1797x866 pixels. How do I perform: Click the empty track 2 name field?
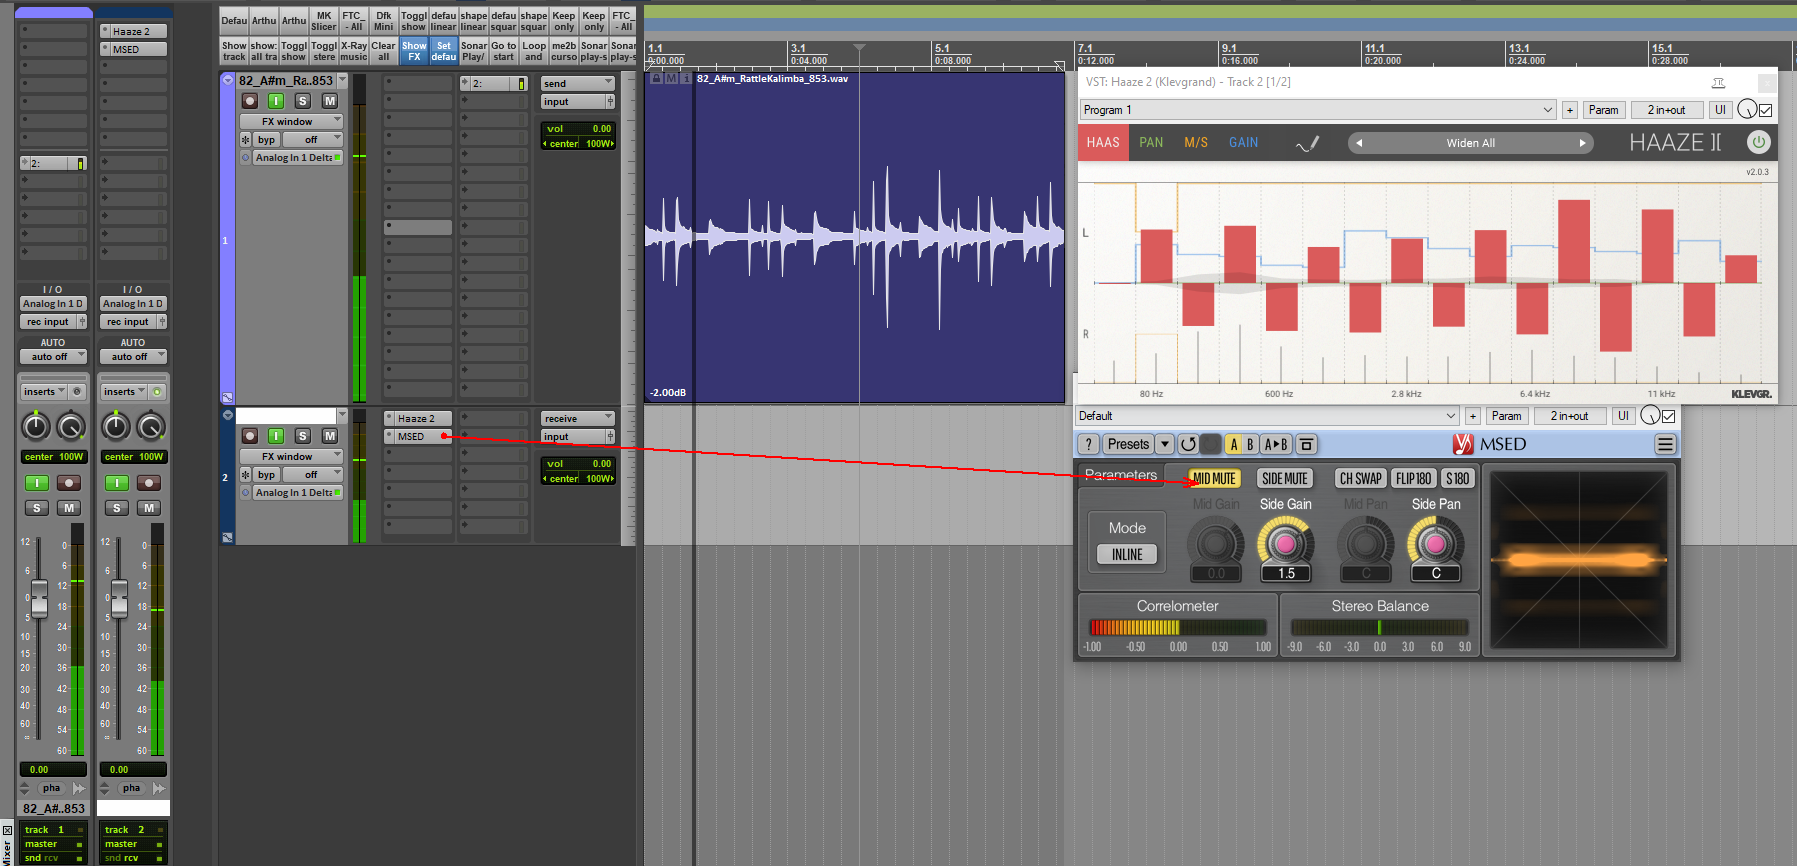286,416
